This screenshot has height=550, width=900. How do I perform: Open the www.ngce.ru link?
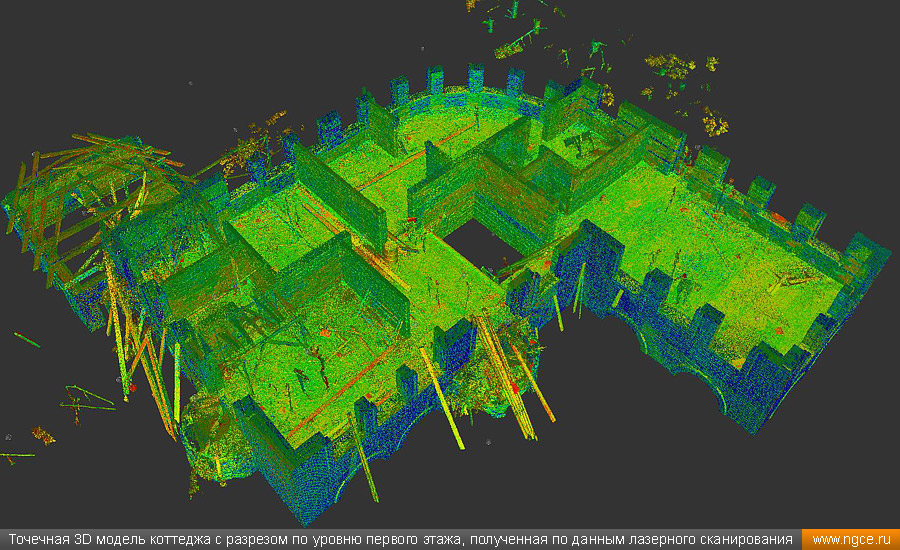pos(851,540)
